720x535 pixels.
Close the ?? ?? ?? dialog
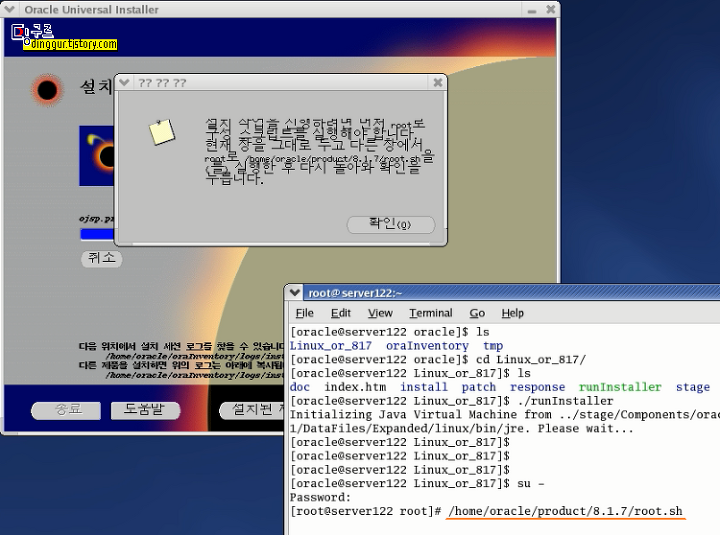(x=438, y=83)
